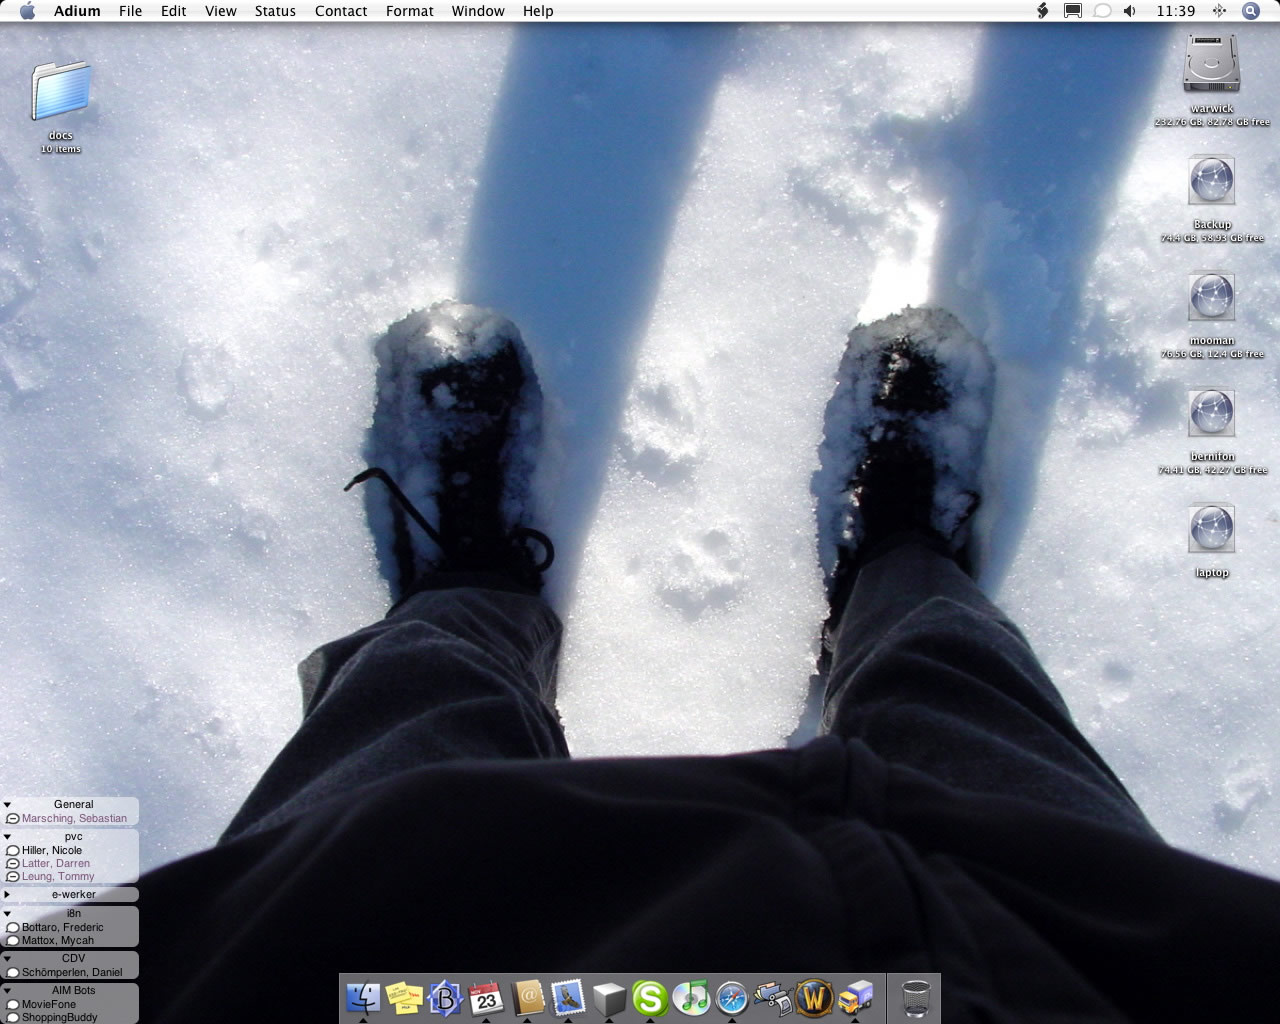Open iCal calendar in the dock
The height and width of the screenshot is (1024, 1280).
[x=486, y=998]
